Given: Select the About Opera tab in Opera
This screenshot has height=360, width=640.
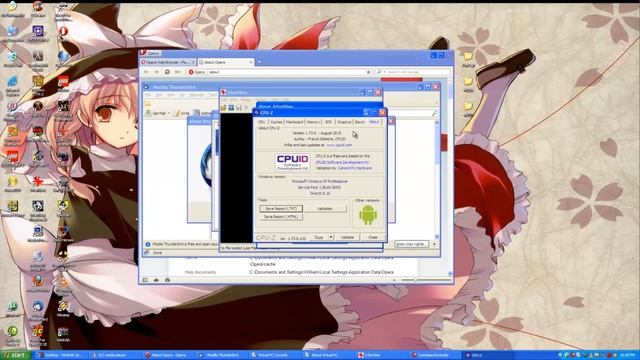Looking at the screenshot, I should (225, 62).
